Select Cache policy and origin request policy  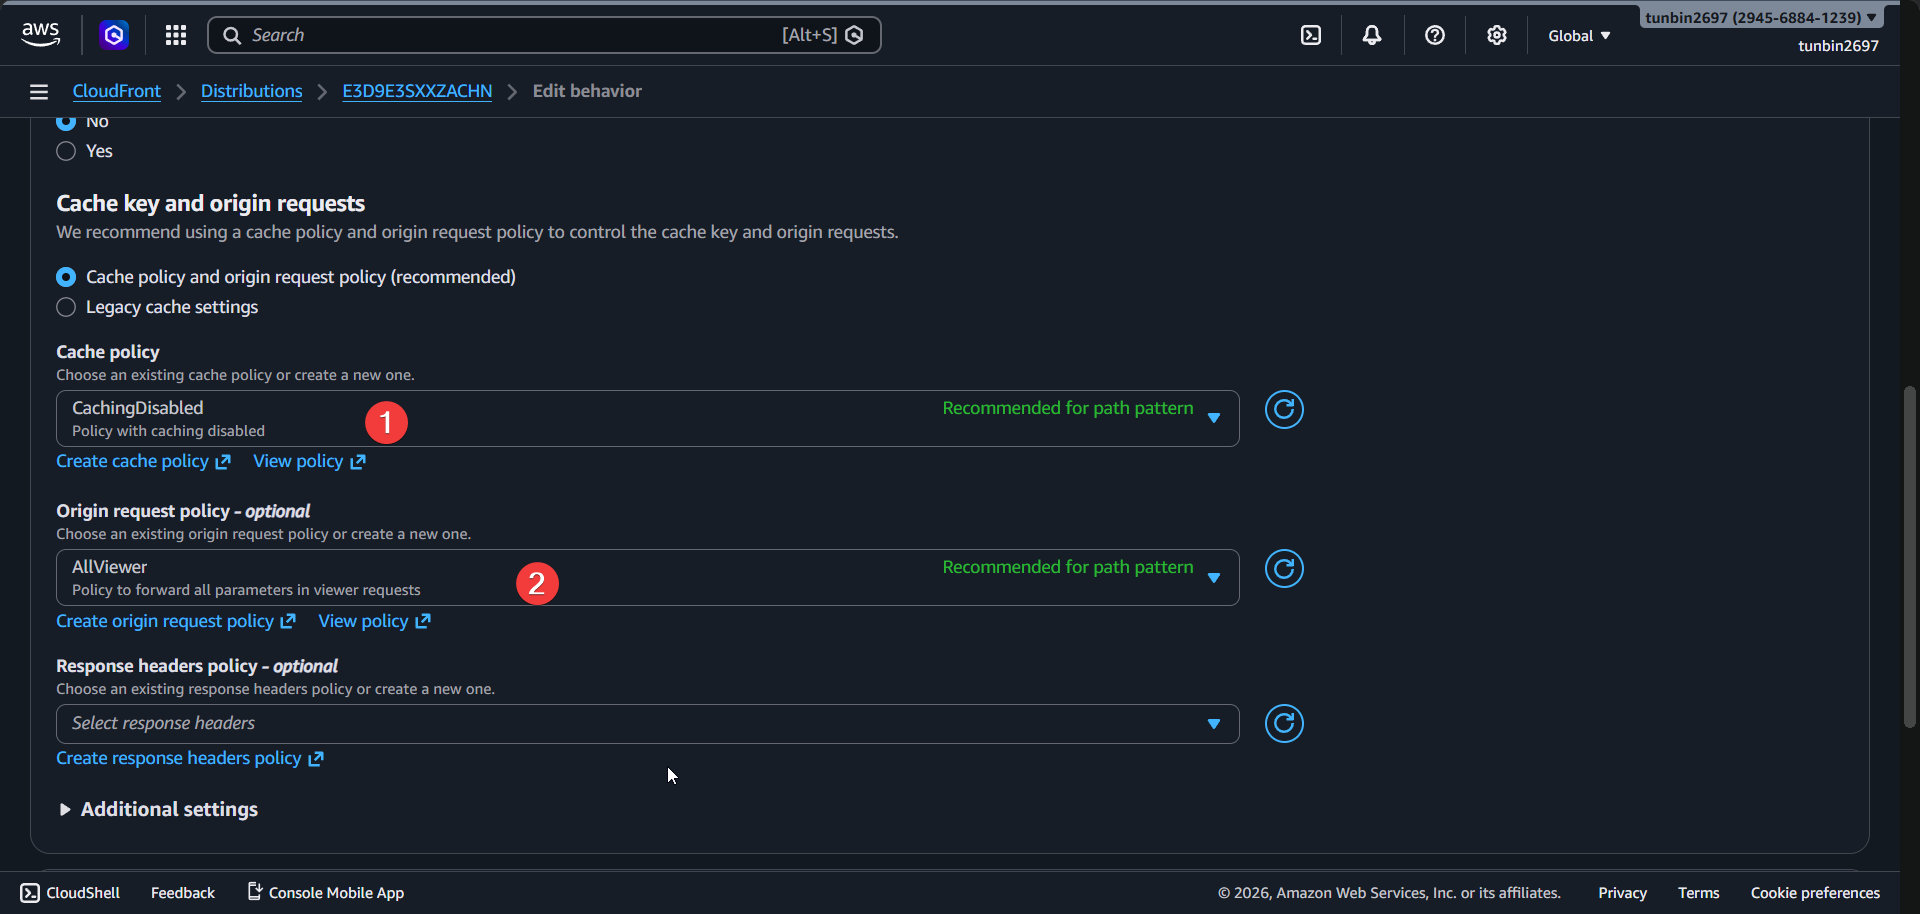pyautogui.click(x=66, y=277)
